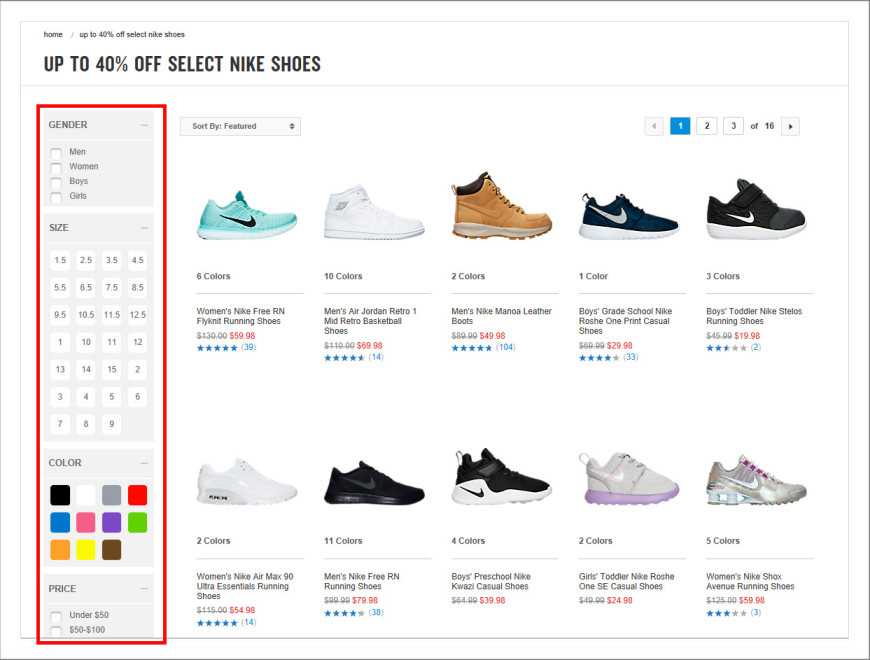Check the Women gender filter
The image size is (870, 660).
coord(56,167)
